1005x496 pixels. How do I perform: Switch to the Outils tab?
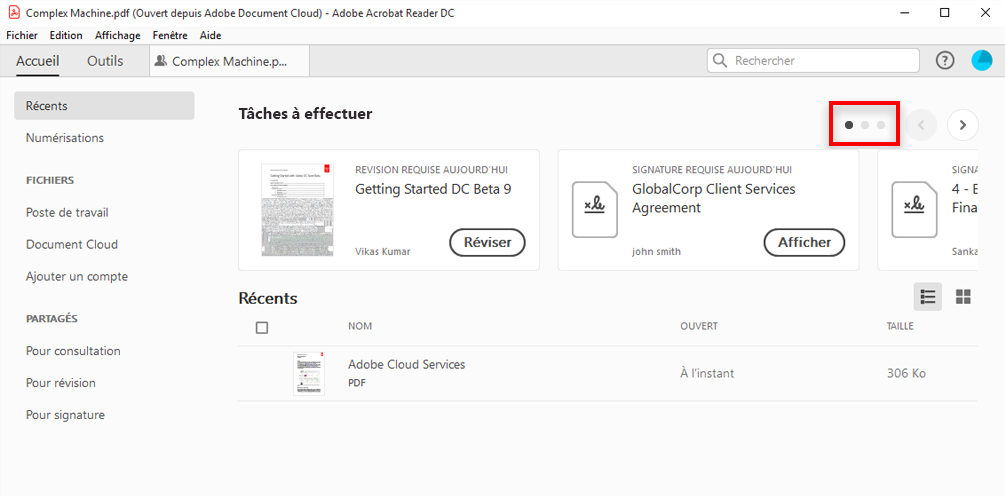[105, 61]
